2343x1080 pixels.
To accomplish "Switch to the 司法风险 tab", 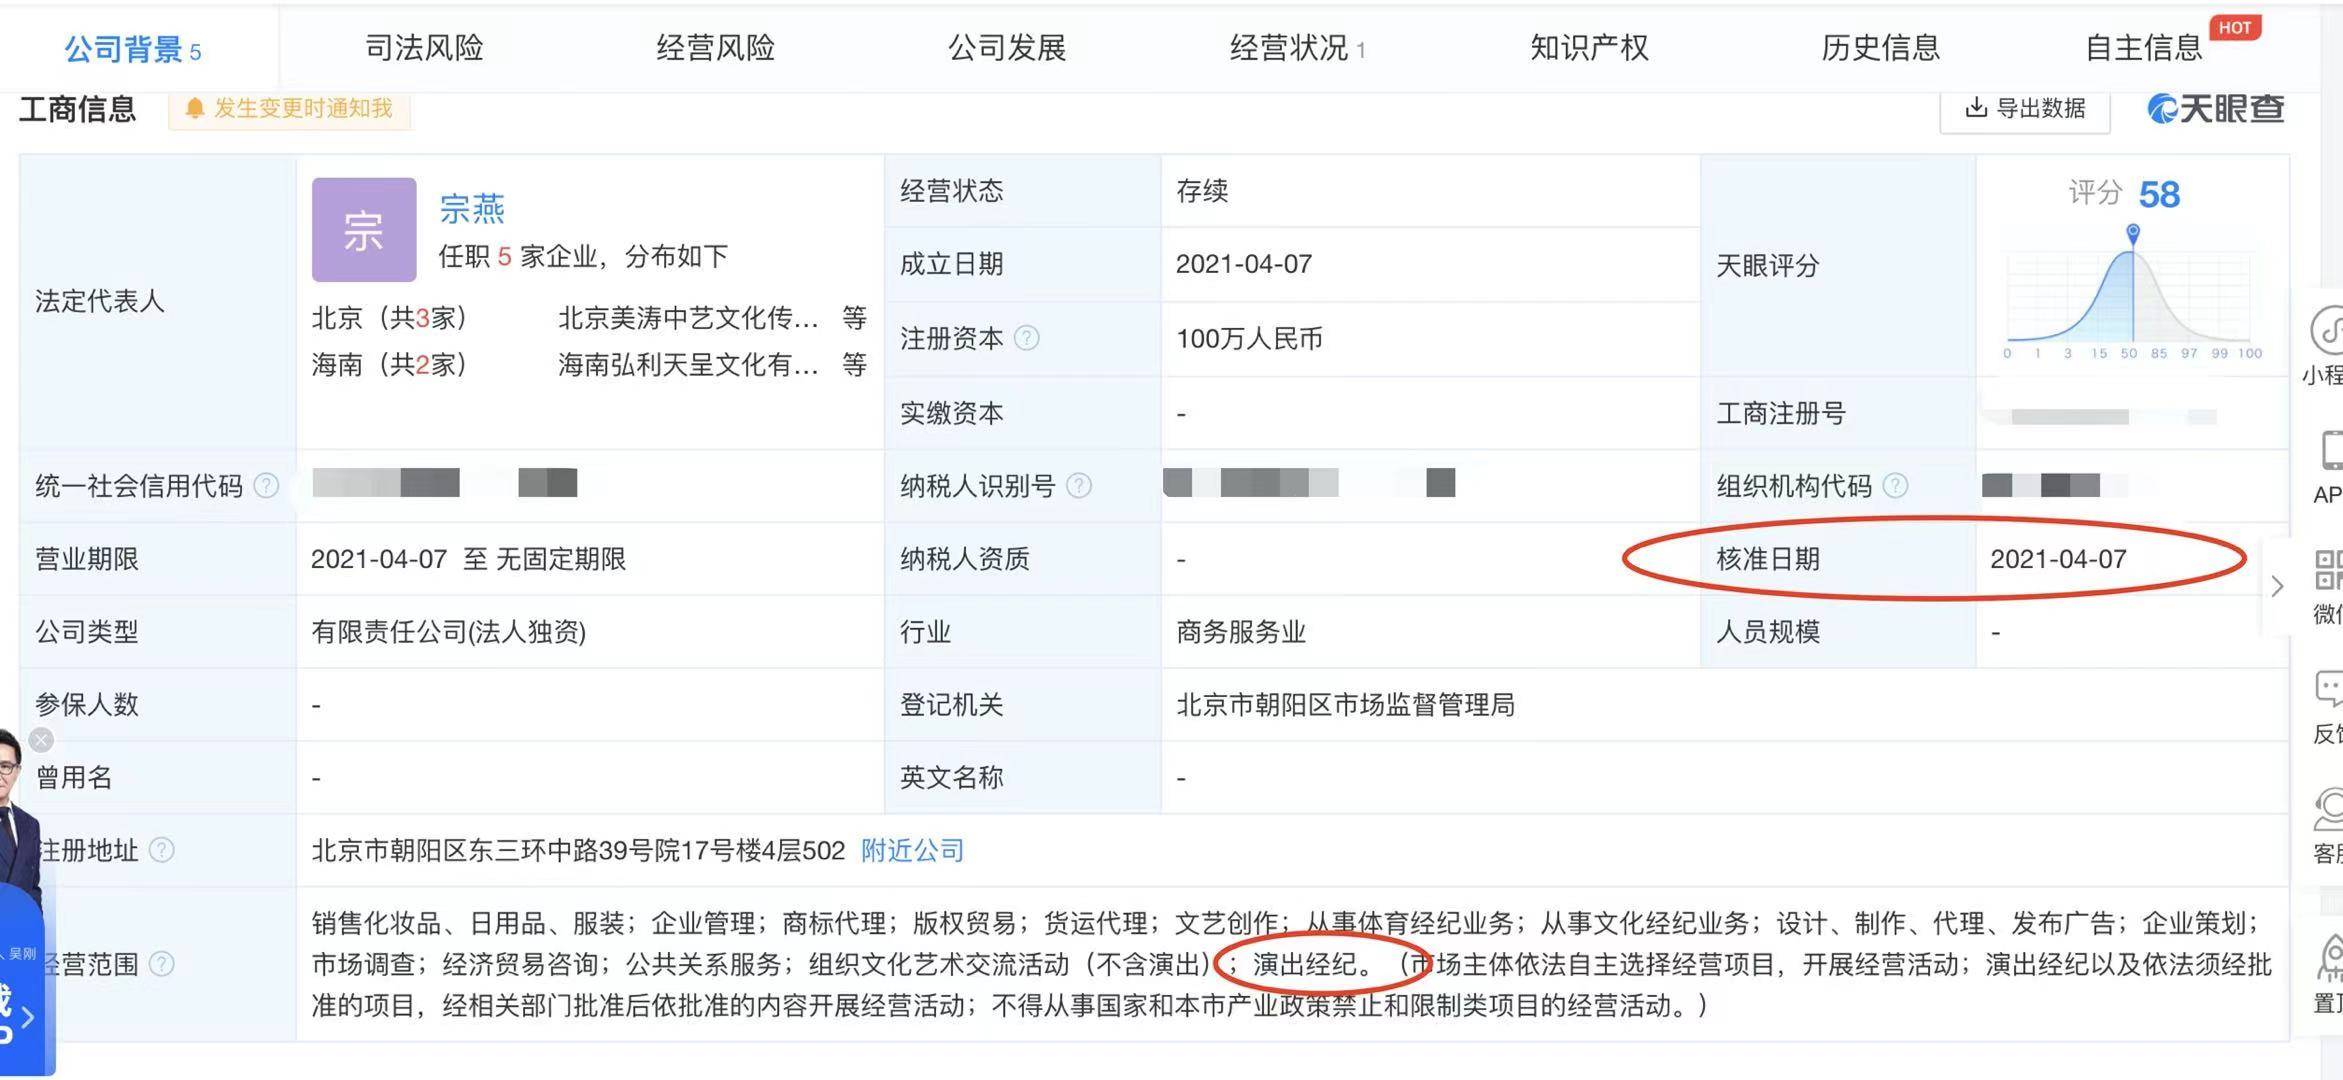I will (x=424, y=47).
